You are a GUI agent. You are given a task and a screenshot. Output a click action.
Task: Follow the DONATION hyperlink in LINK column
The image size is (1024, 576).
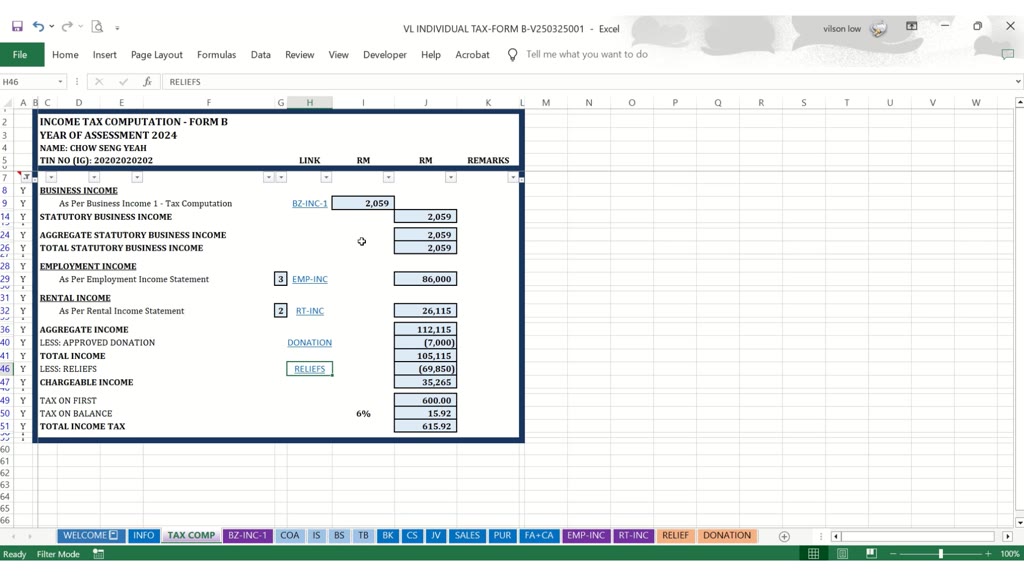[310, 342]
